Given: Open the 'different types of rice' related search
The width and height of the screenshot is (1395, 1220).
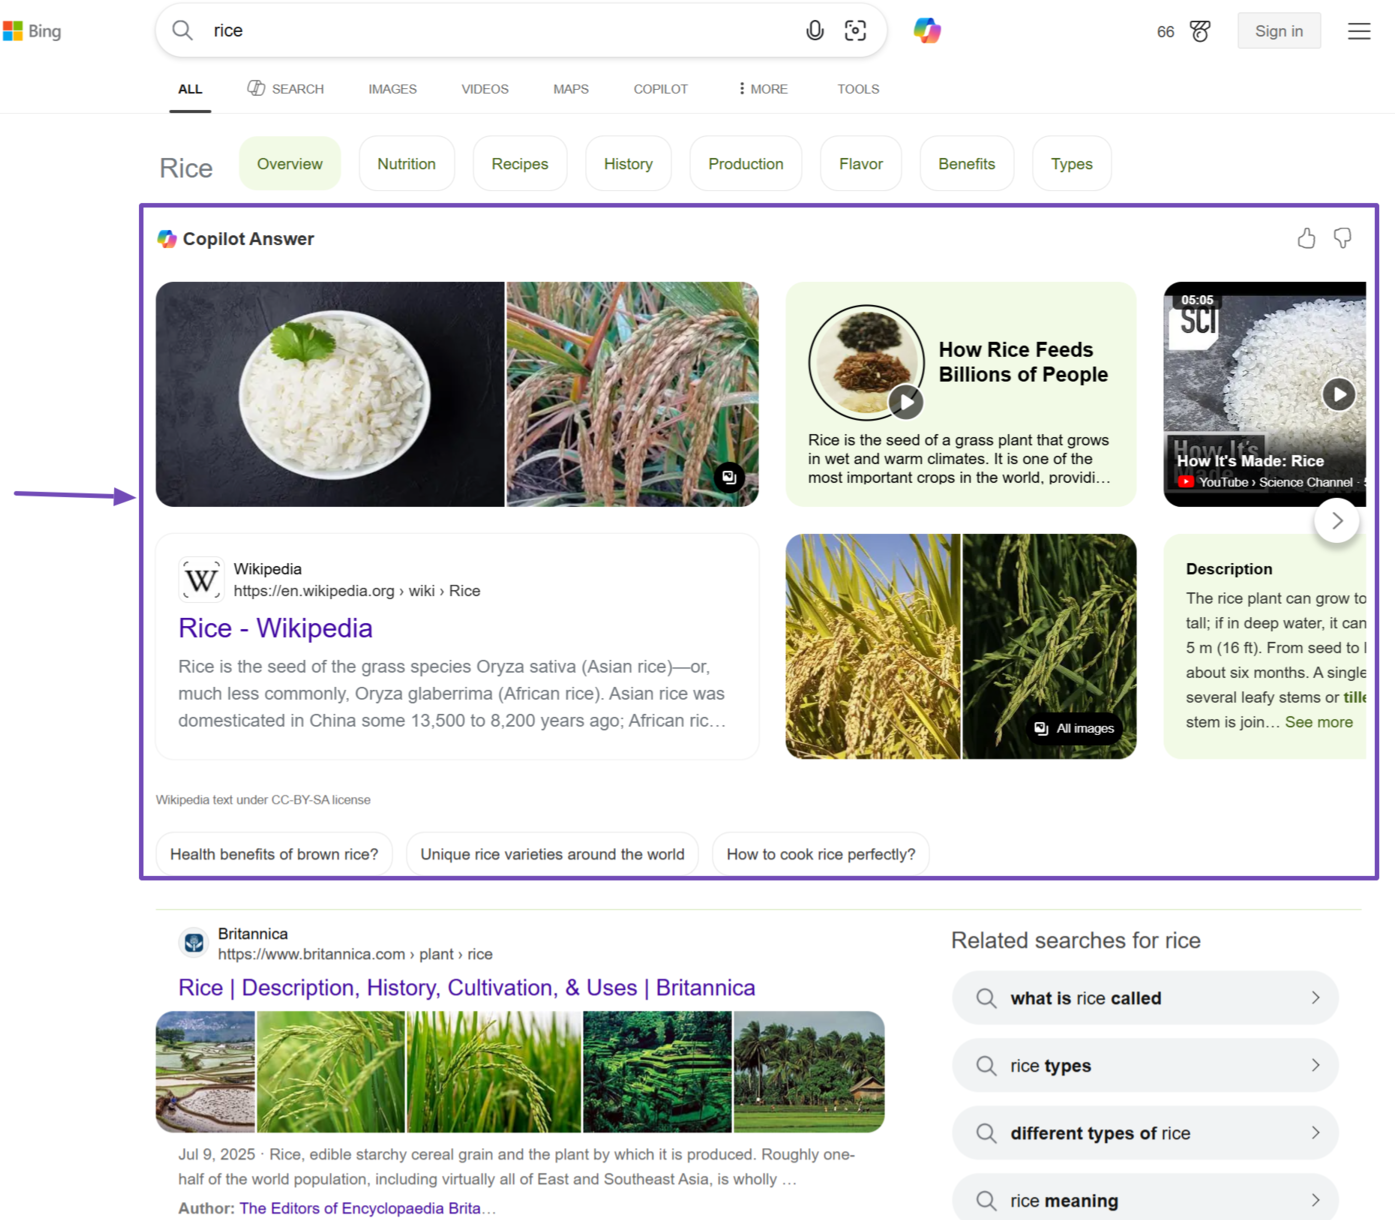Looking at the screenshot, I should (1145, 1133).
